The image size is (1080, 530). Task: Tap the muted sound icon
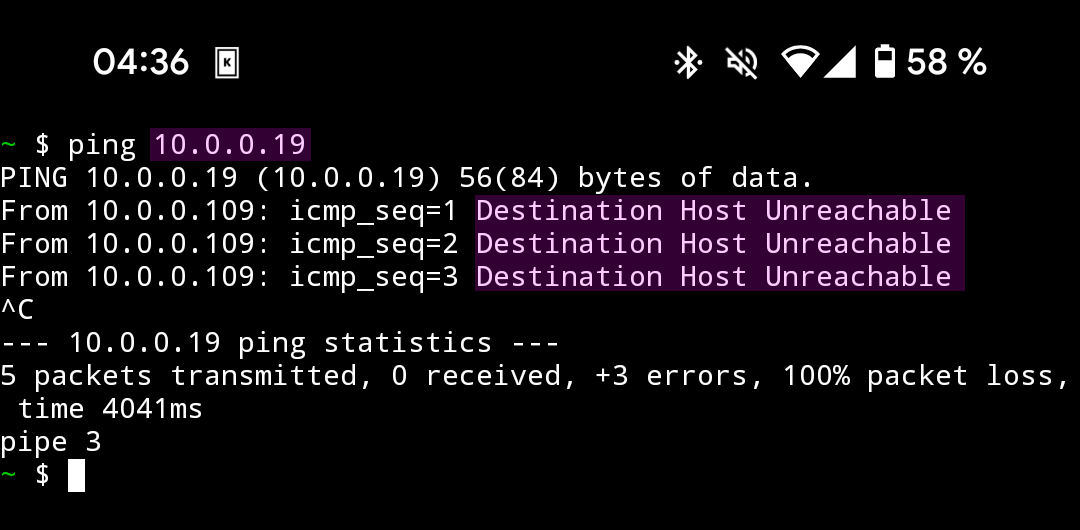(742, 63)
